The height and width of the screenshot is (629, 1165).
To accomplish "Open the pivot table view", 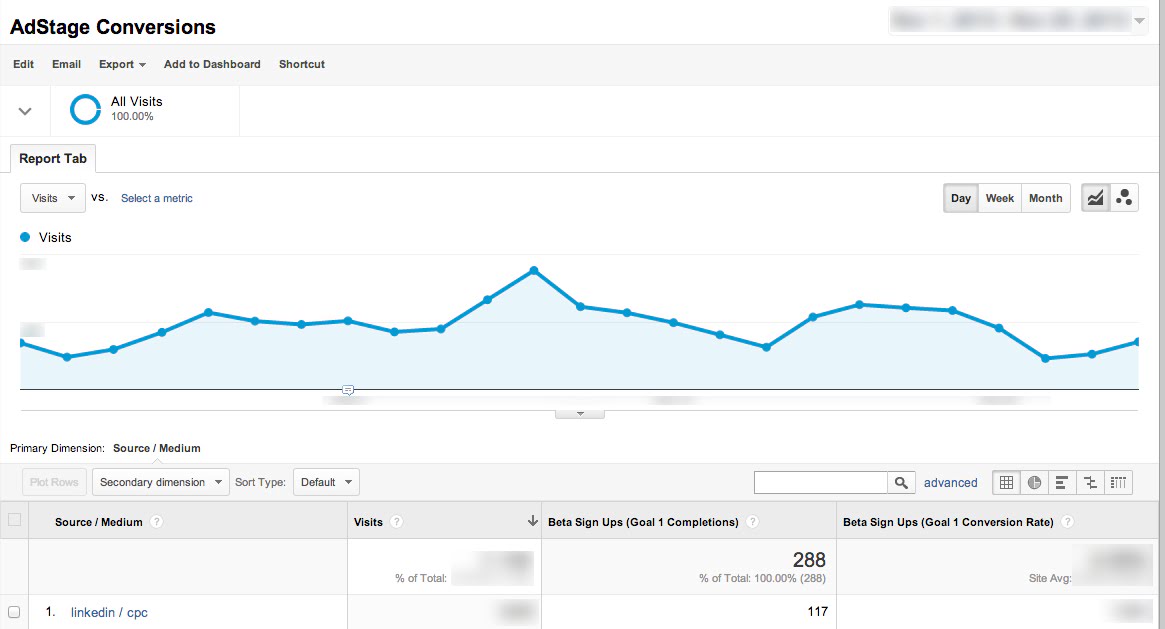I will 1118,482.
